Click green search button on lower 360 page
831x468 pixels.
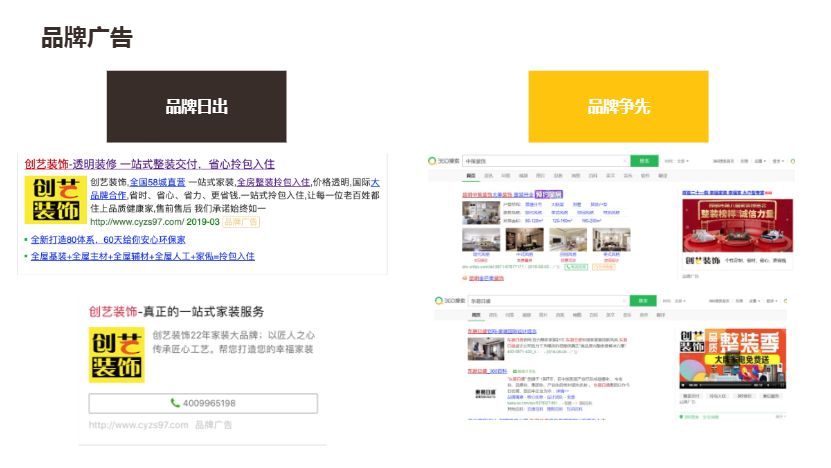click(x=643, y=301)
